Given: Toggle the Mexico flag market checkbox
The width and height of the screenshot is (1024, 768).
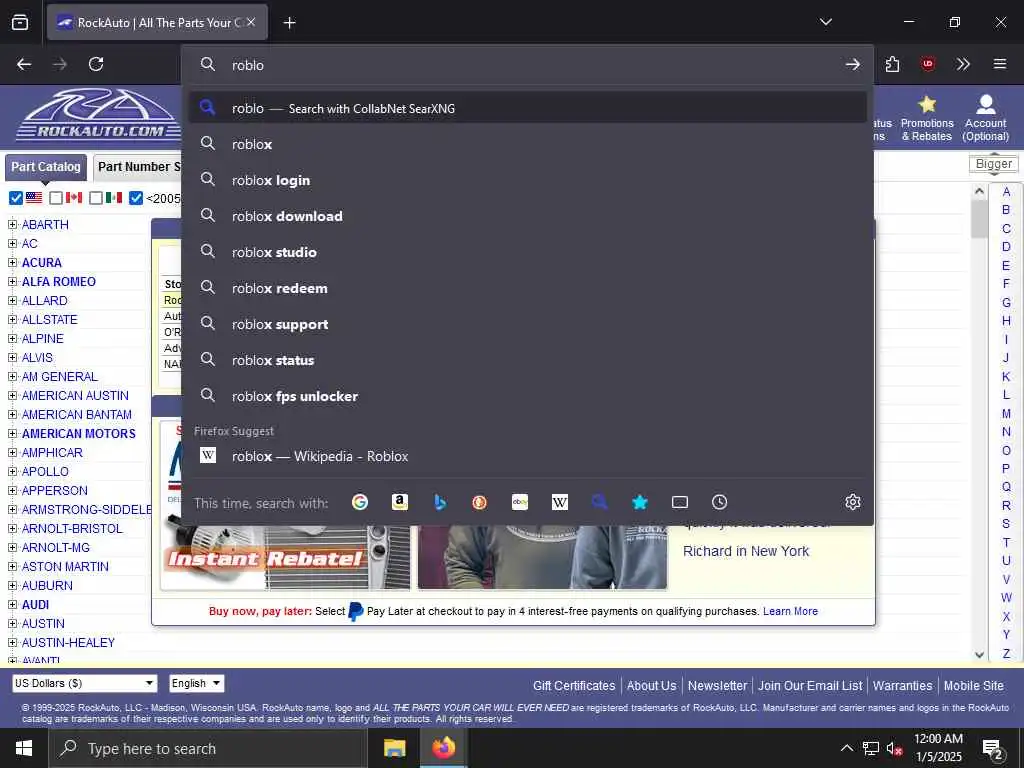Looking at the screenshot, I should coord(96,198).
